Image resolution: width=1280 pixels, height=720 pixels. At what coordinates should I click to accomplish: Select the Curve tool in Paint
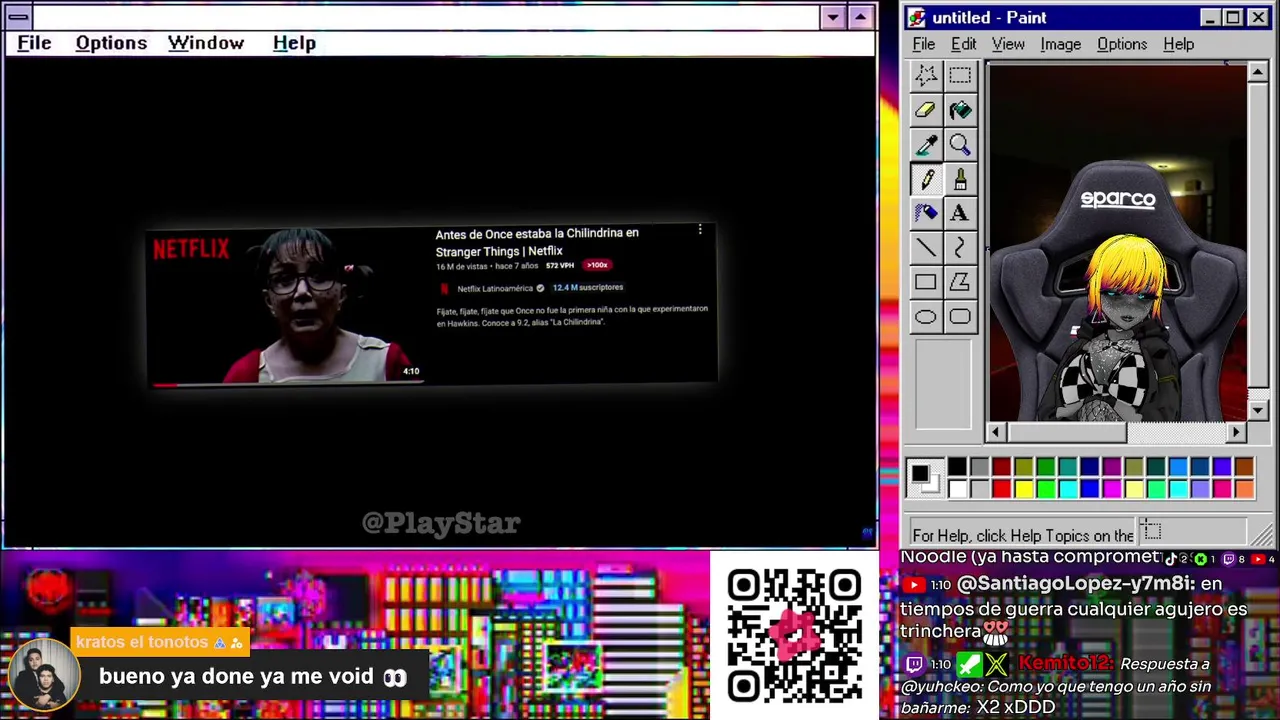[x=960, y=248]
